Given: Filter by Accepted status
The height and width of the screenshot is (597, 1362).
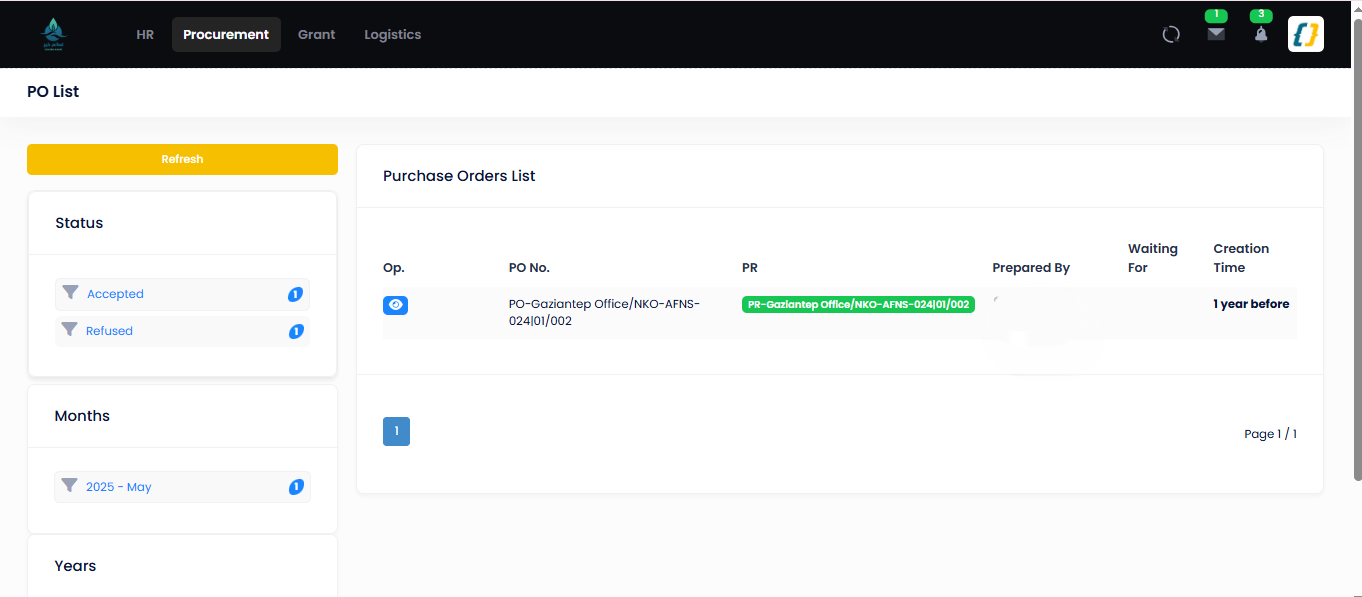Looking at the screenshot, I should pos(182,294).
